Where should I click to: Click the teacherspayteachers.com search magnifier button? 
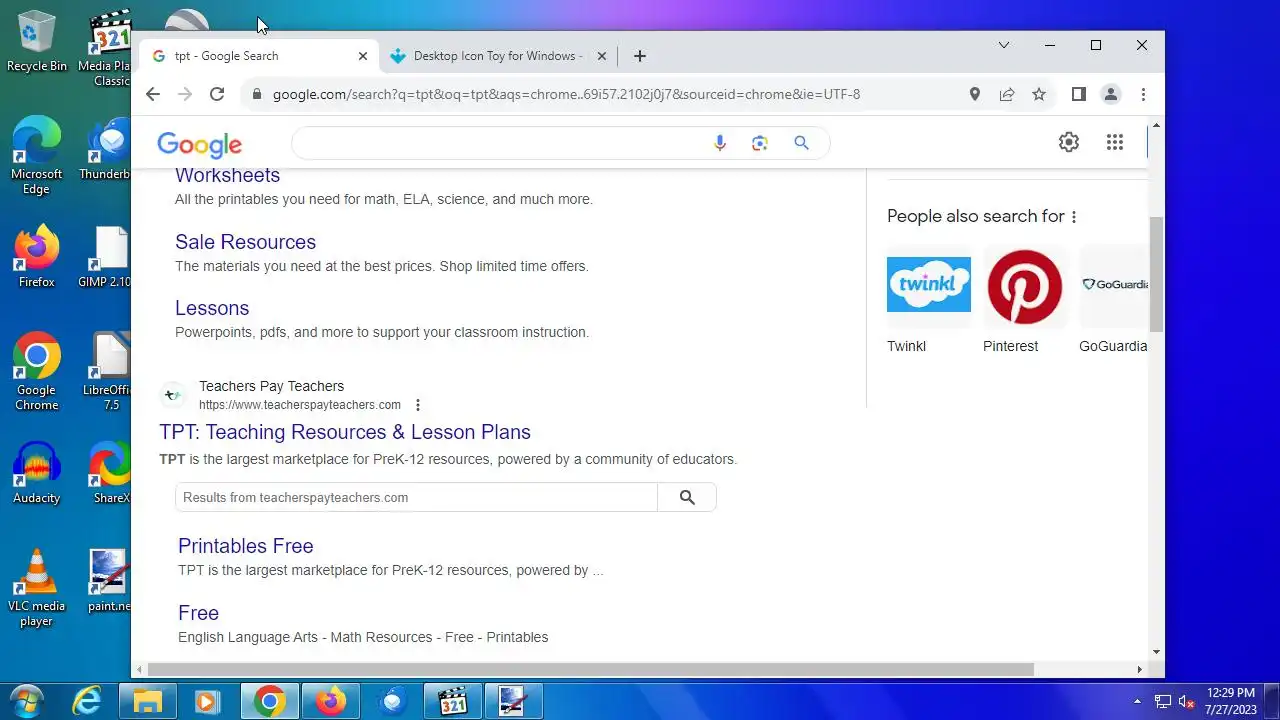pos(687,497)
